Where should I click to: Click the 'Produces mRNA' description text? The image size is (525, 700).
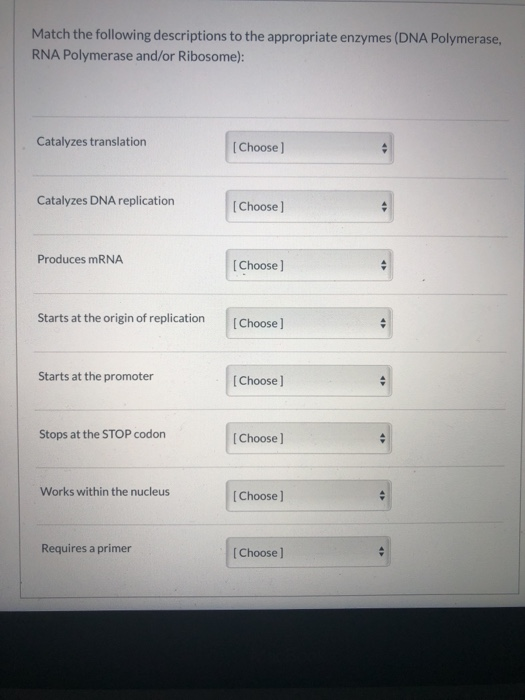click(80, 259)
